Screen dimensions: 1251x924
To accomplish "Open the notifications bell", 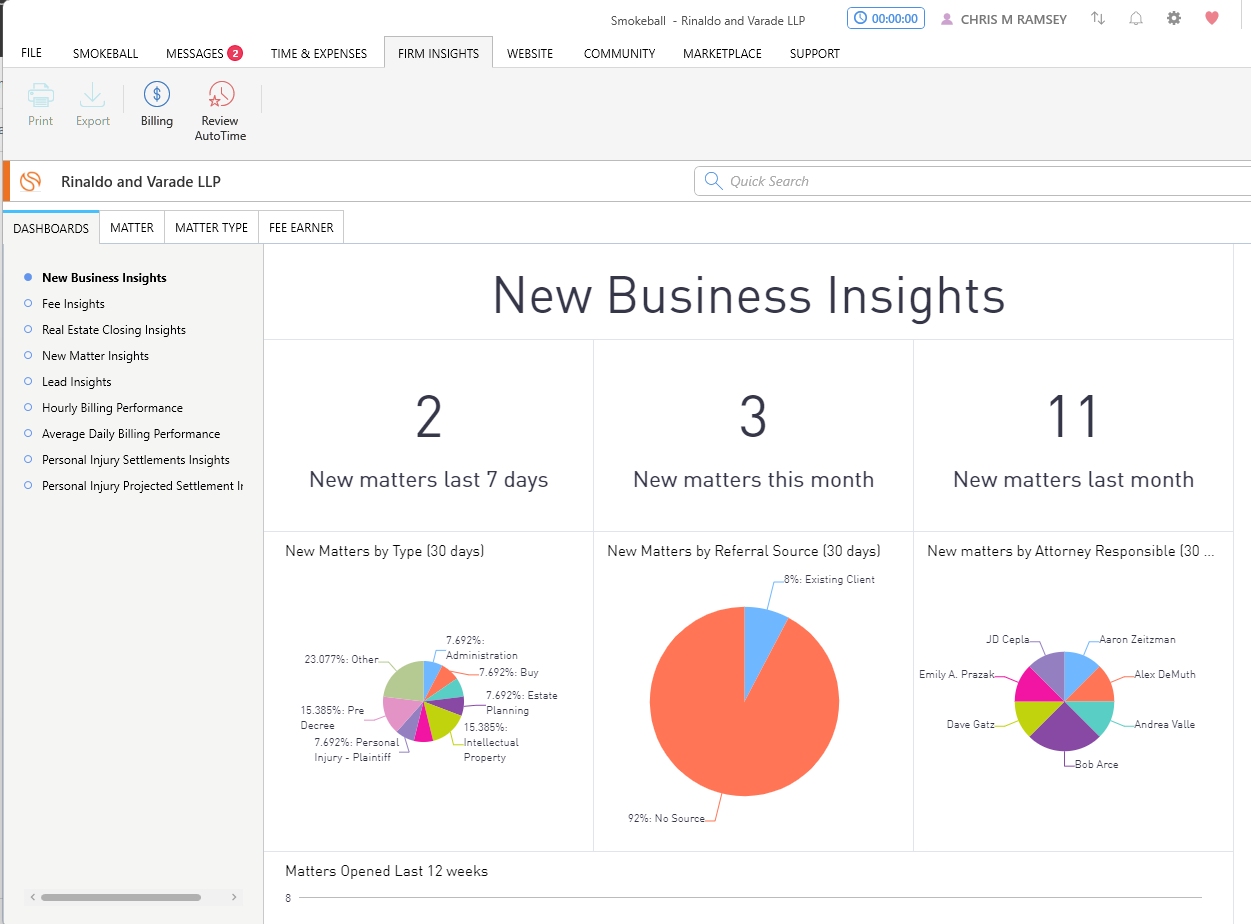I will [1136, 18].
